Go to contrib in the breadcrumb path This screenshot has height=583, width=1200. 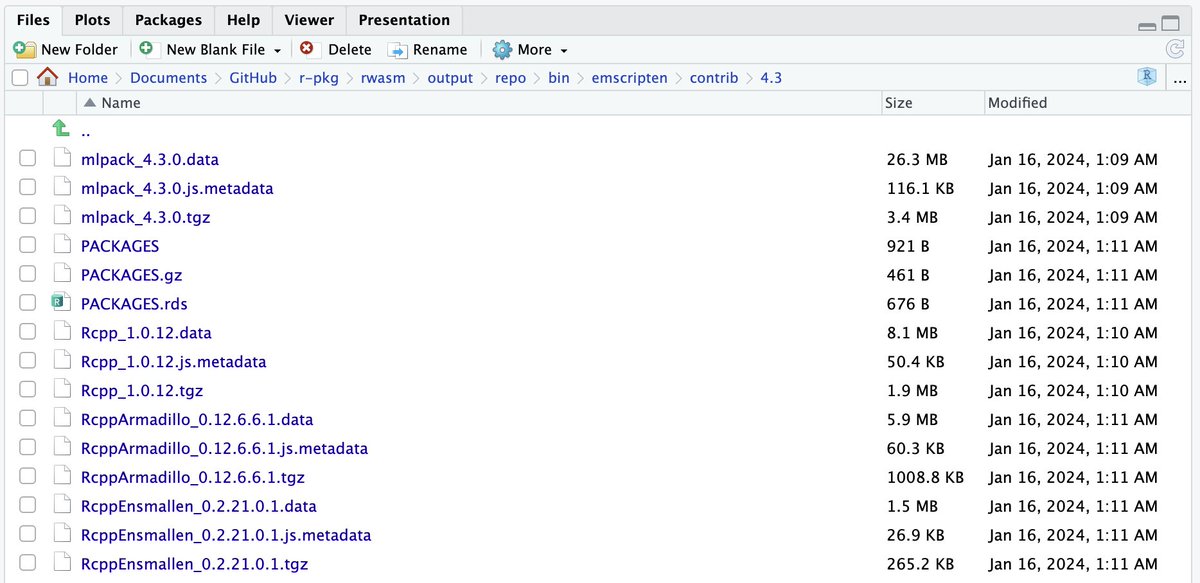point(714,78)
